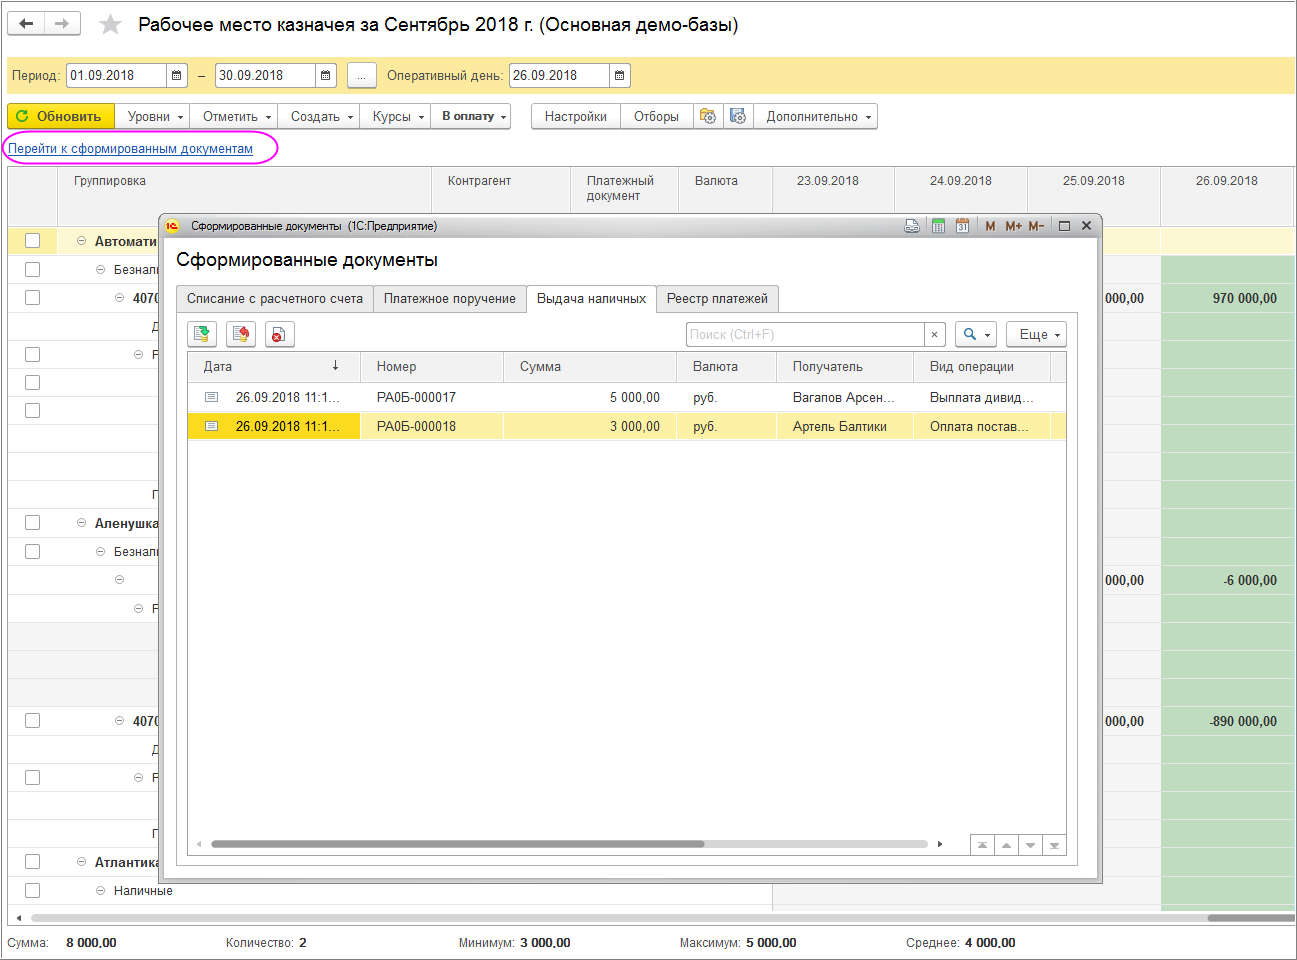Follow link Перейти к сформированным документам

131,148
